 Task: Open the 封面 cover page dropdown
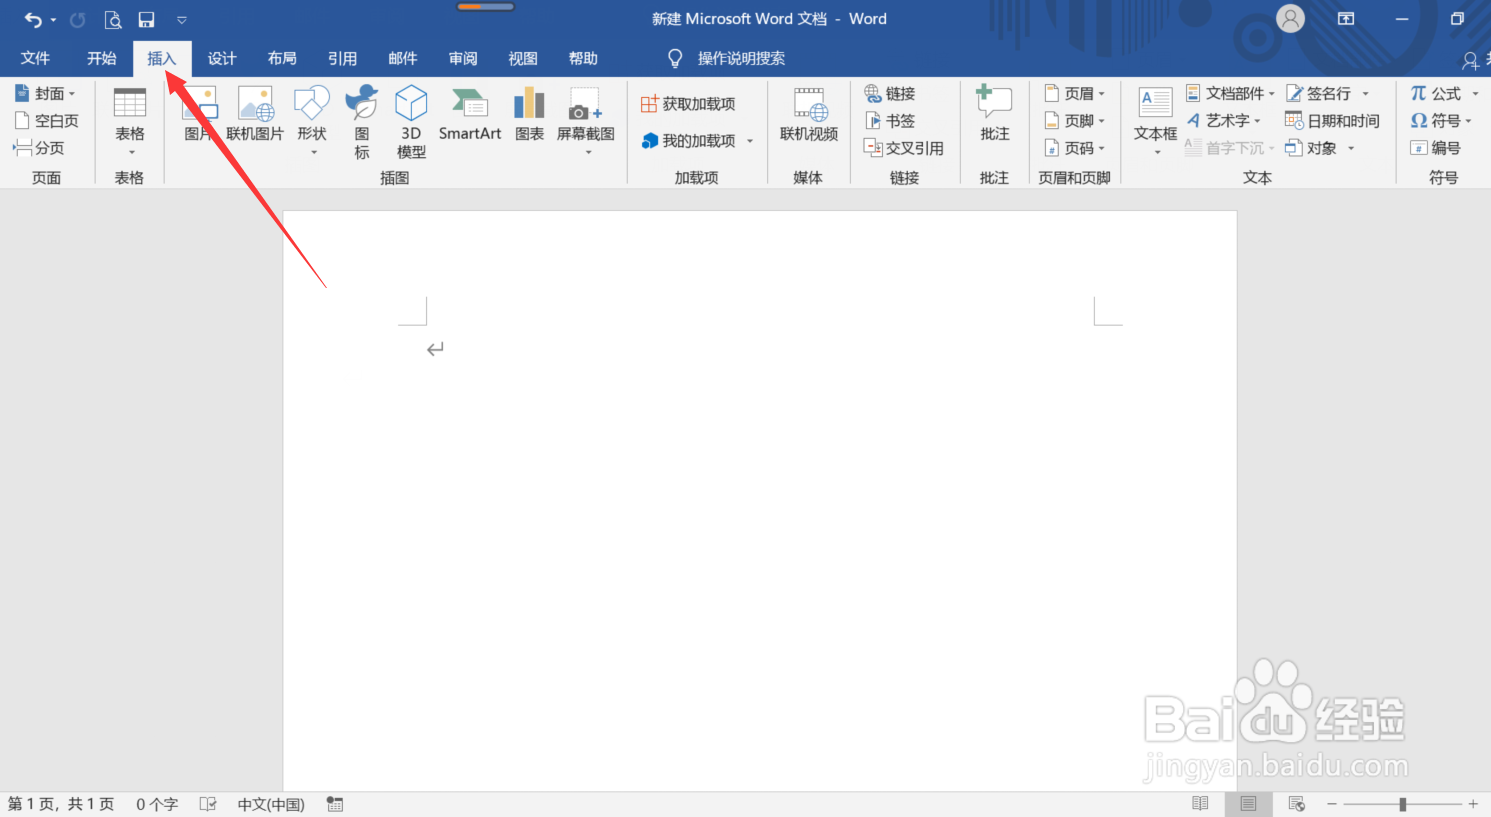[x=45, y=93]
